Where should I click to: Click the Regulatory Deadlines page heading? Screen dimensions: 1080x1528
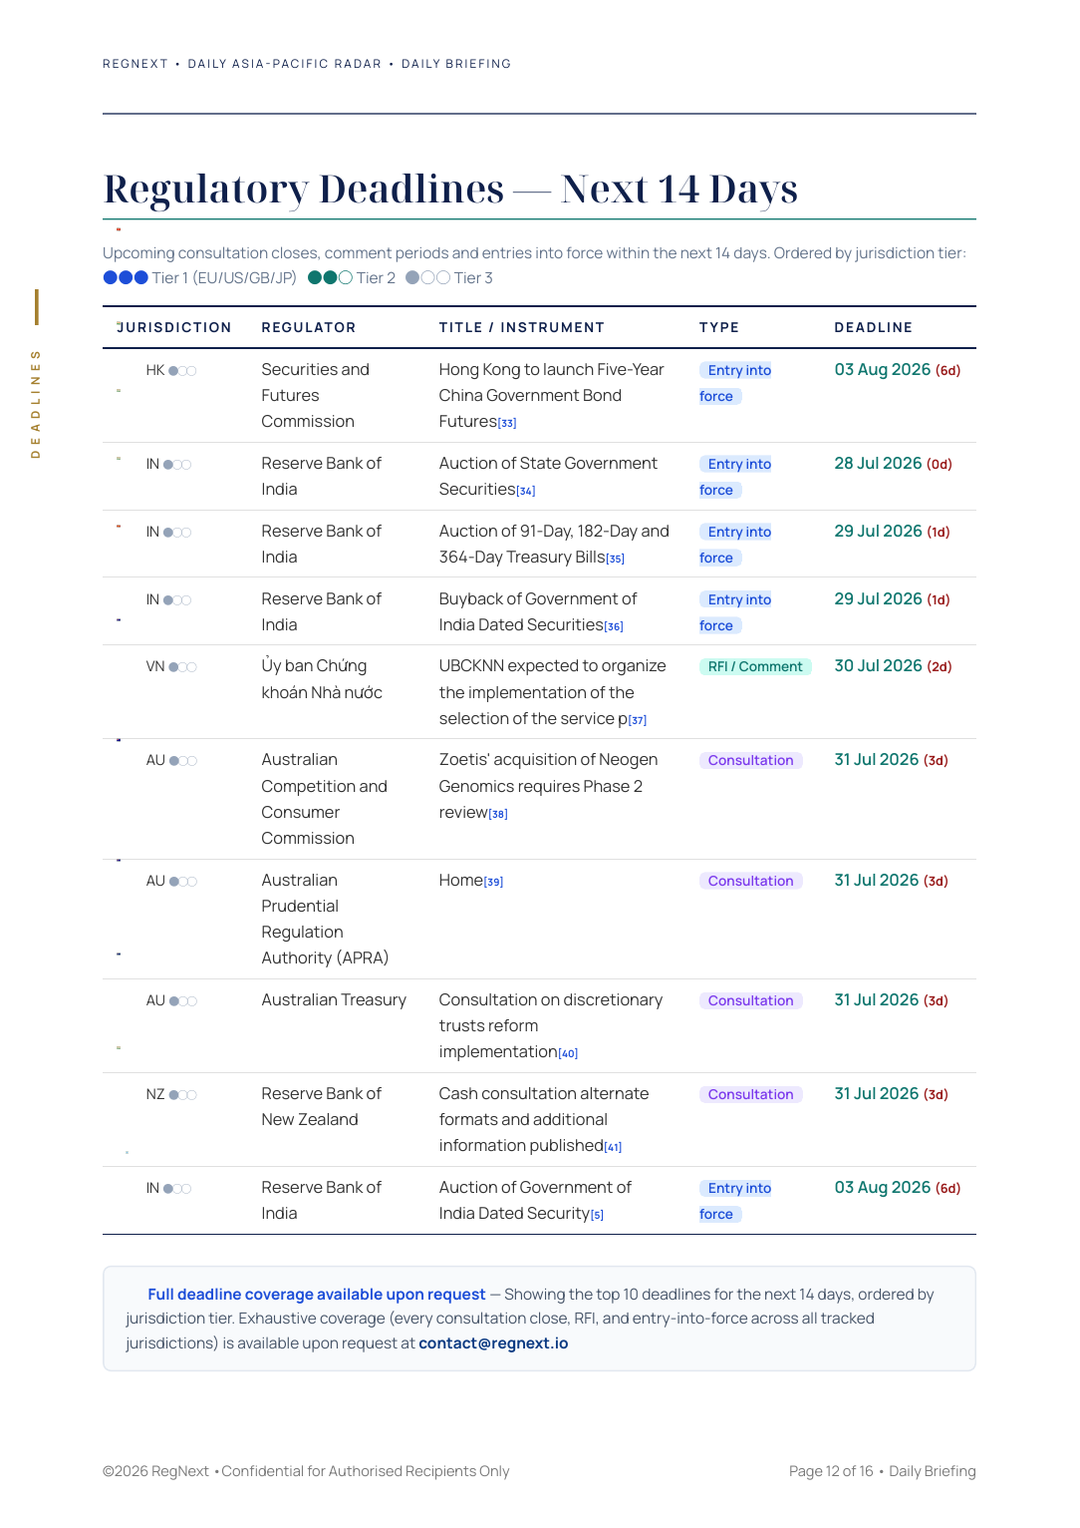450,189
